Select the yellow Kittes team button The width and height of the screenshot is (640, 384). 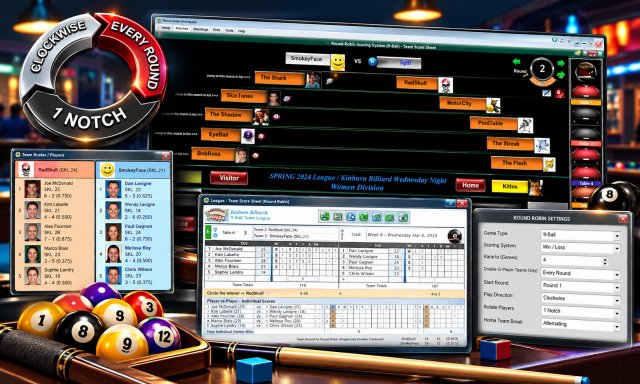[510, 186]
